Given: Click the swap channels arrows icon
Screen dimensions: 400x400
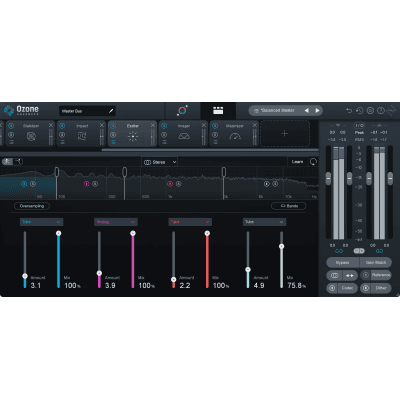Looking at the screenshot, I should (x=350, y=275).
